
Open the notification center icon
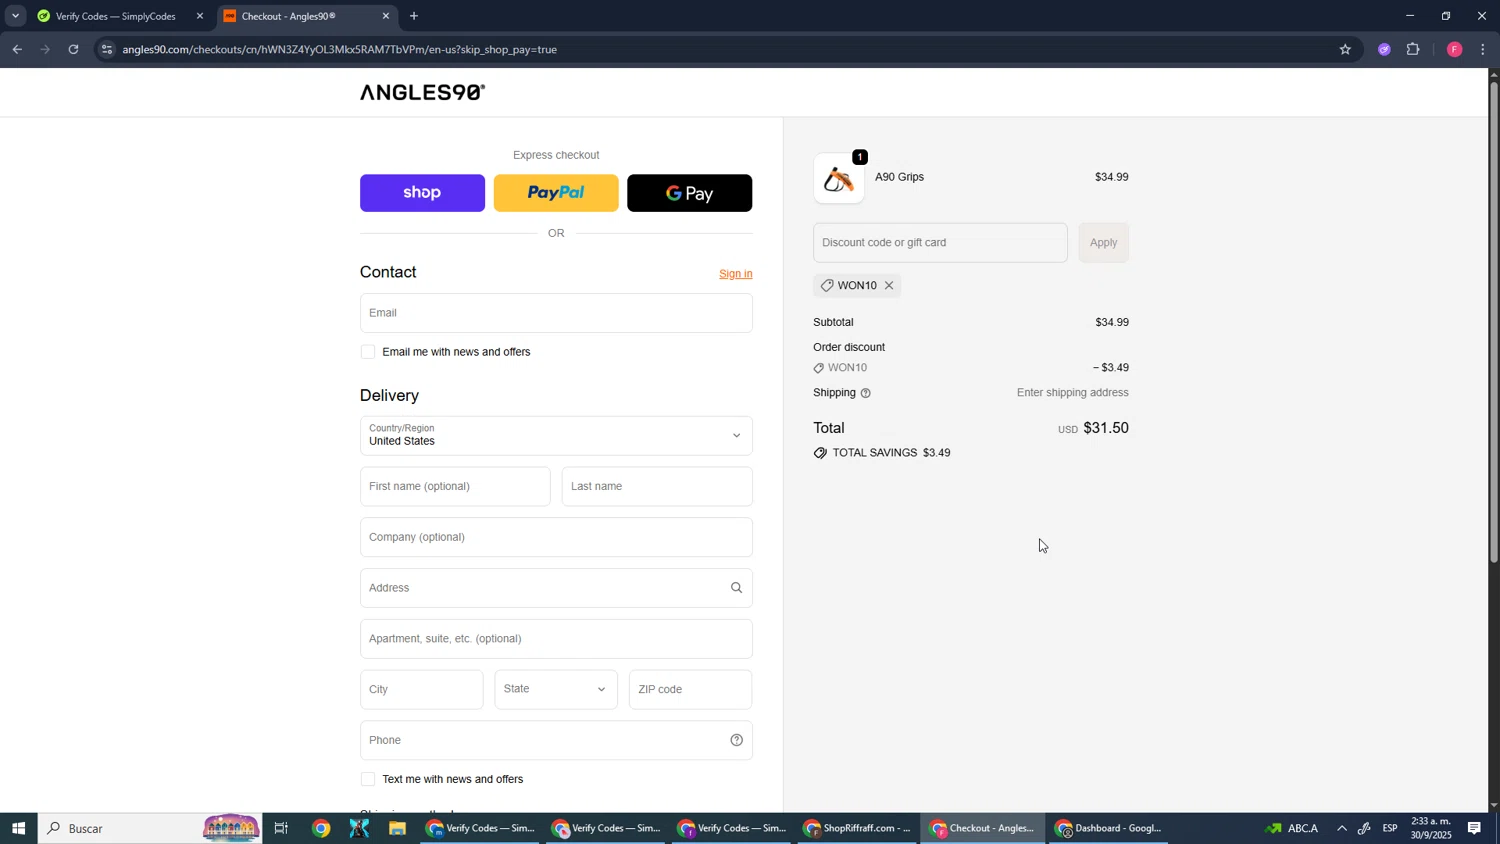tap(1474, 828)
